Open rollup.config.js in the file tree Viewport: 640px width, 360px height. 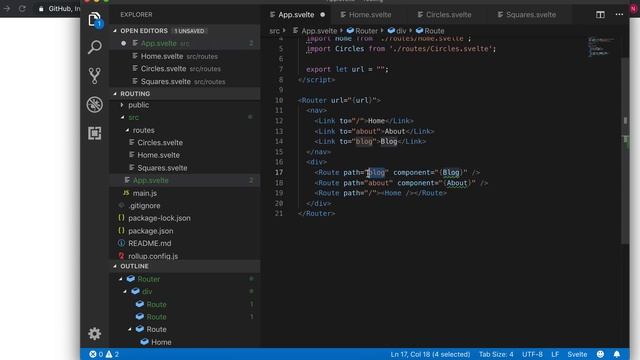(185, 256)
